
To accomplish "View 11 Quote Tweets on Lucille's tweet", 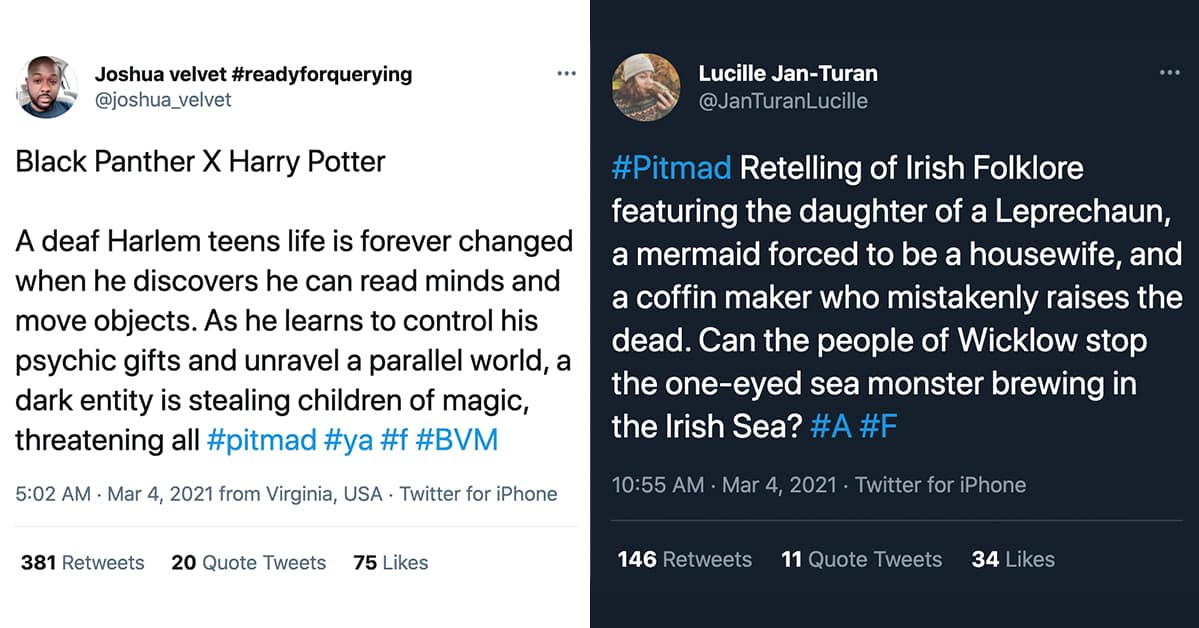I will [x=861, y=559].
